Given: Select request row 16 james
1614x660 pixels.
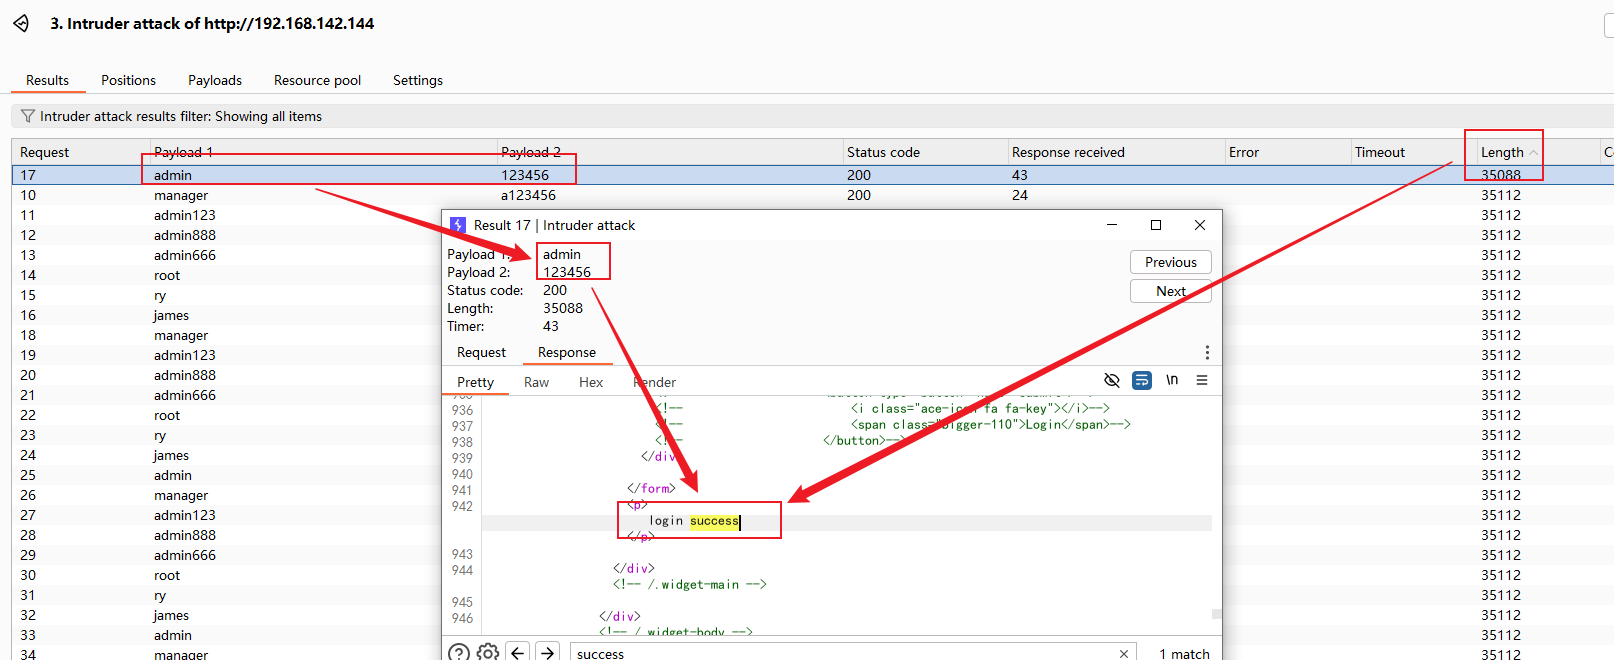Looking at the screenshot, I should (227, 315).
